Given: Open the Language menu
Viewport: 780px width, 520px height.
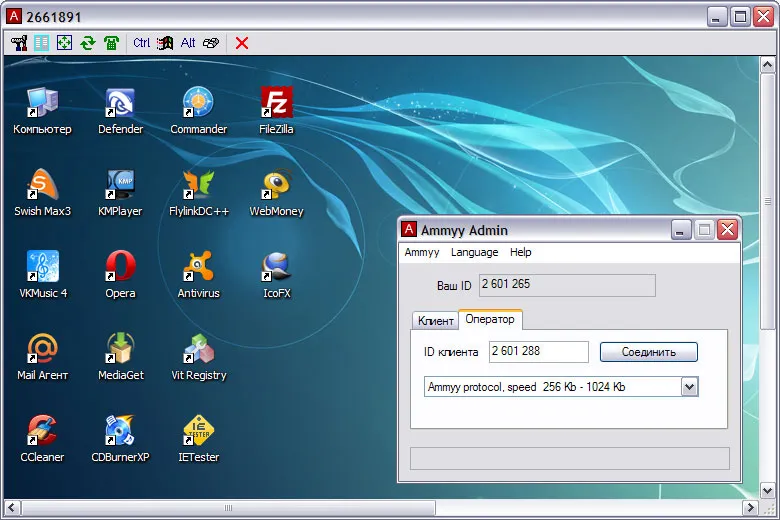Looking at the screenshot, I should point(475,252).
